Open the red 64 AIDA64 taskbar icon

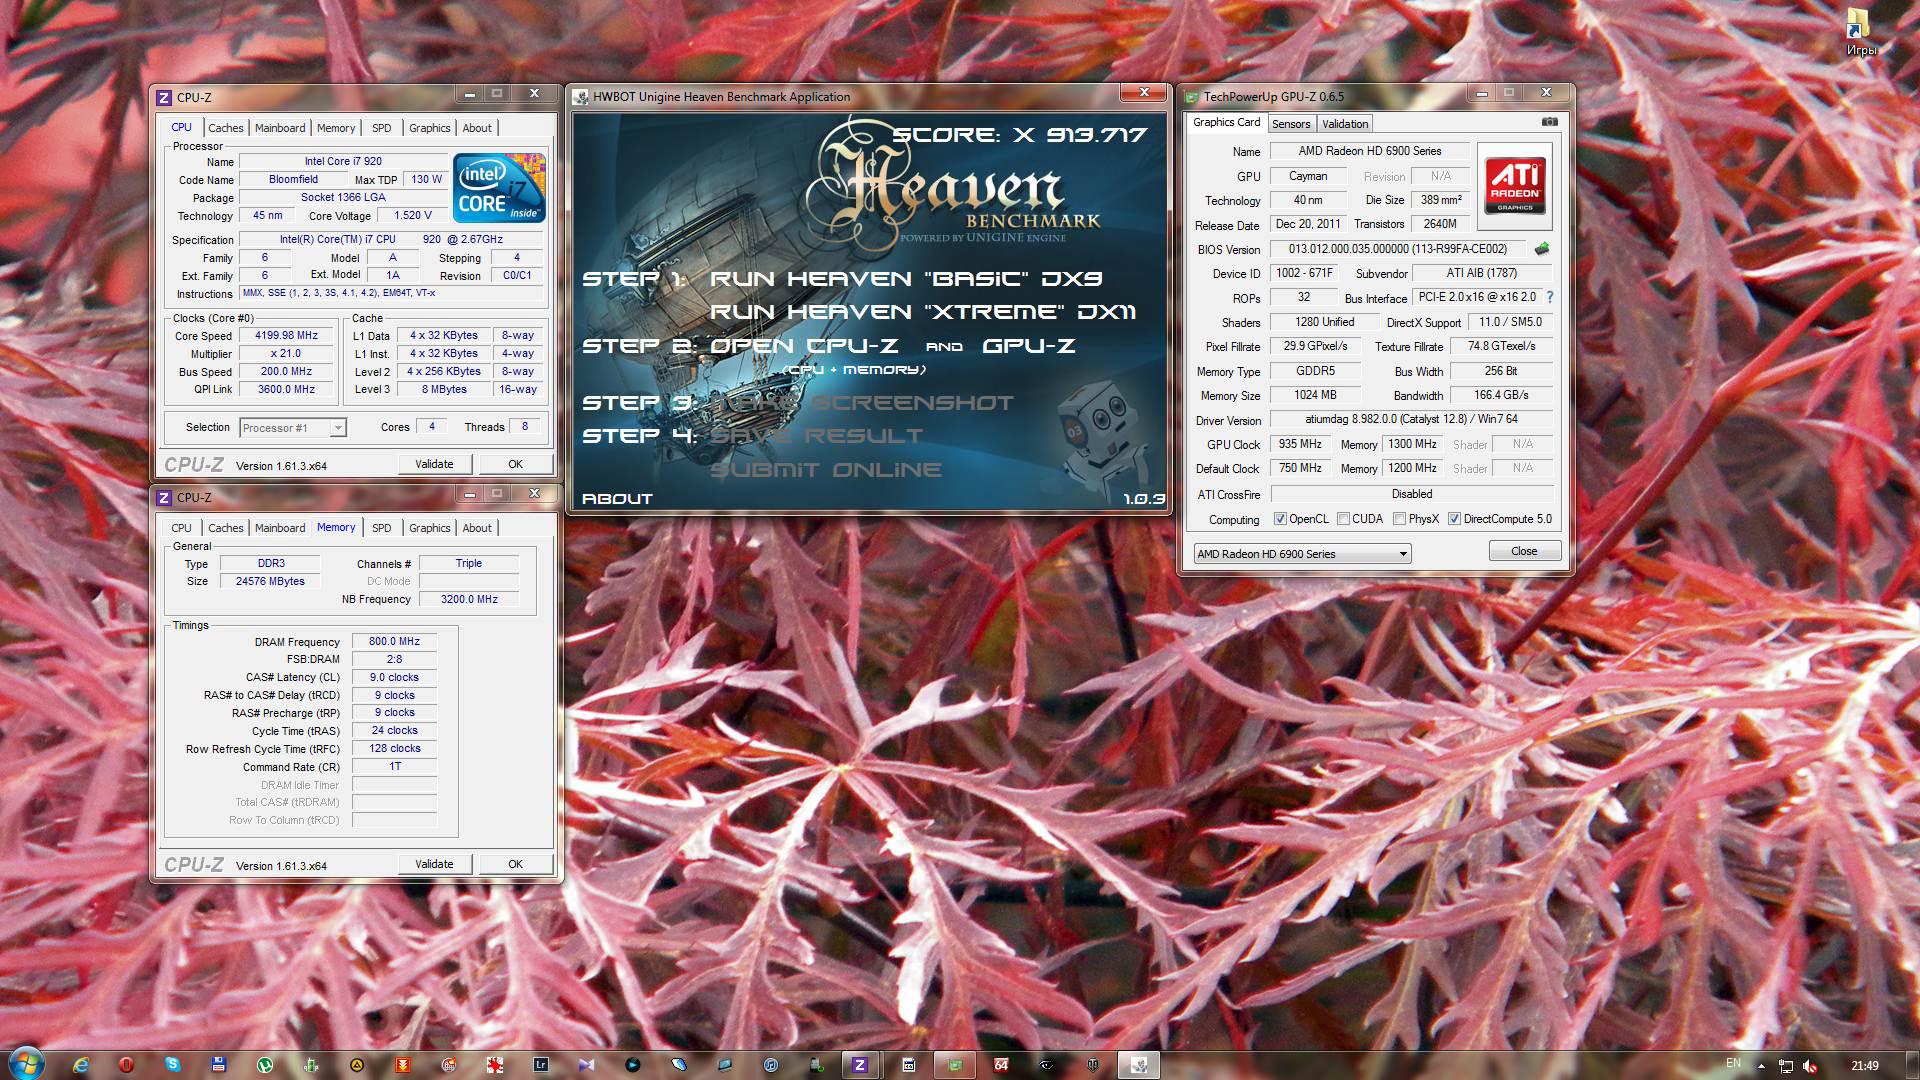click(x=1001, y=1065)
